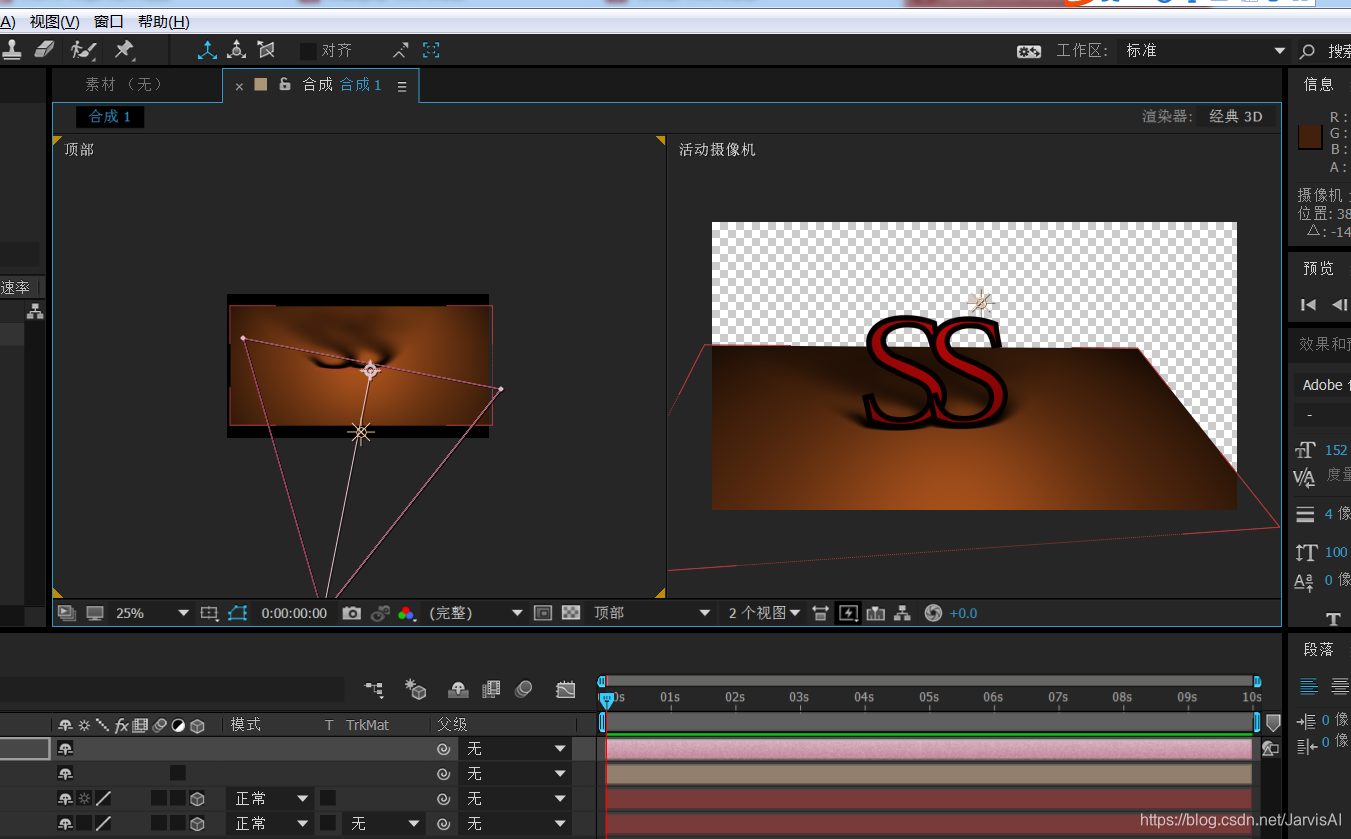Select the 合成 合成1 viewer tab

342,85
